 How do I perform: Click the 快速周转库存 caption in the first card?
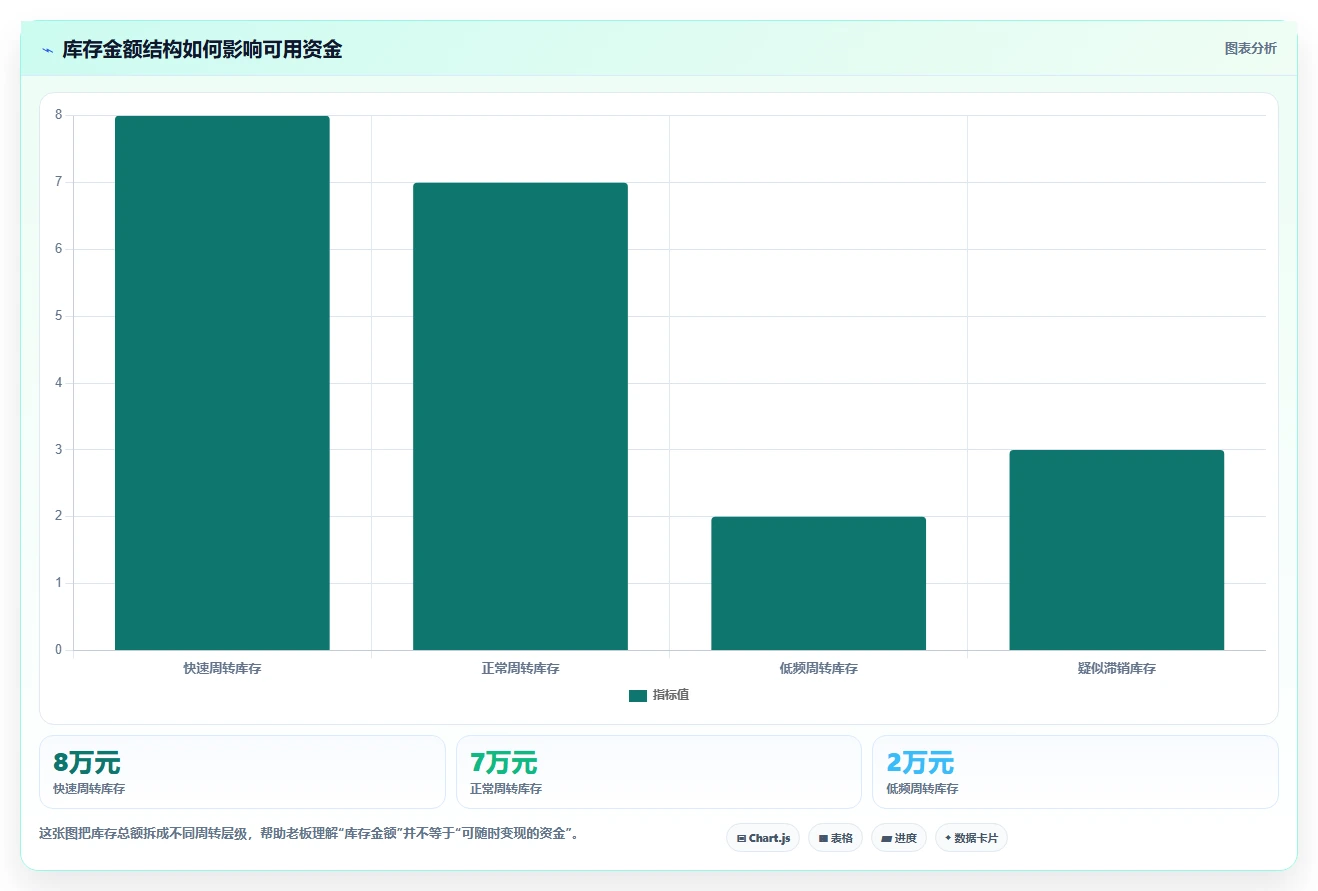coord(89,789)
